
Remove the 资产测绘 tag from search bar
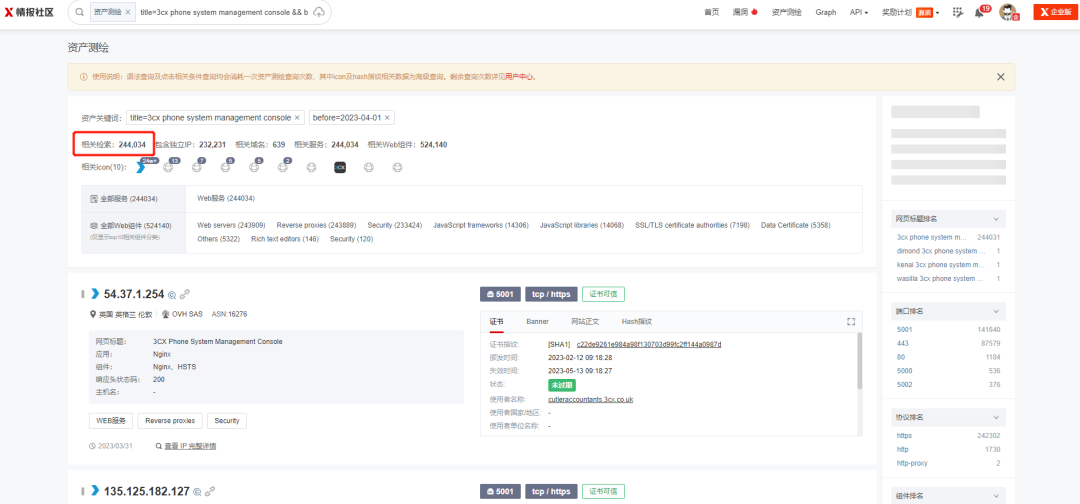click(127, 12)
